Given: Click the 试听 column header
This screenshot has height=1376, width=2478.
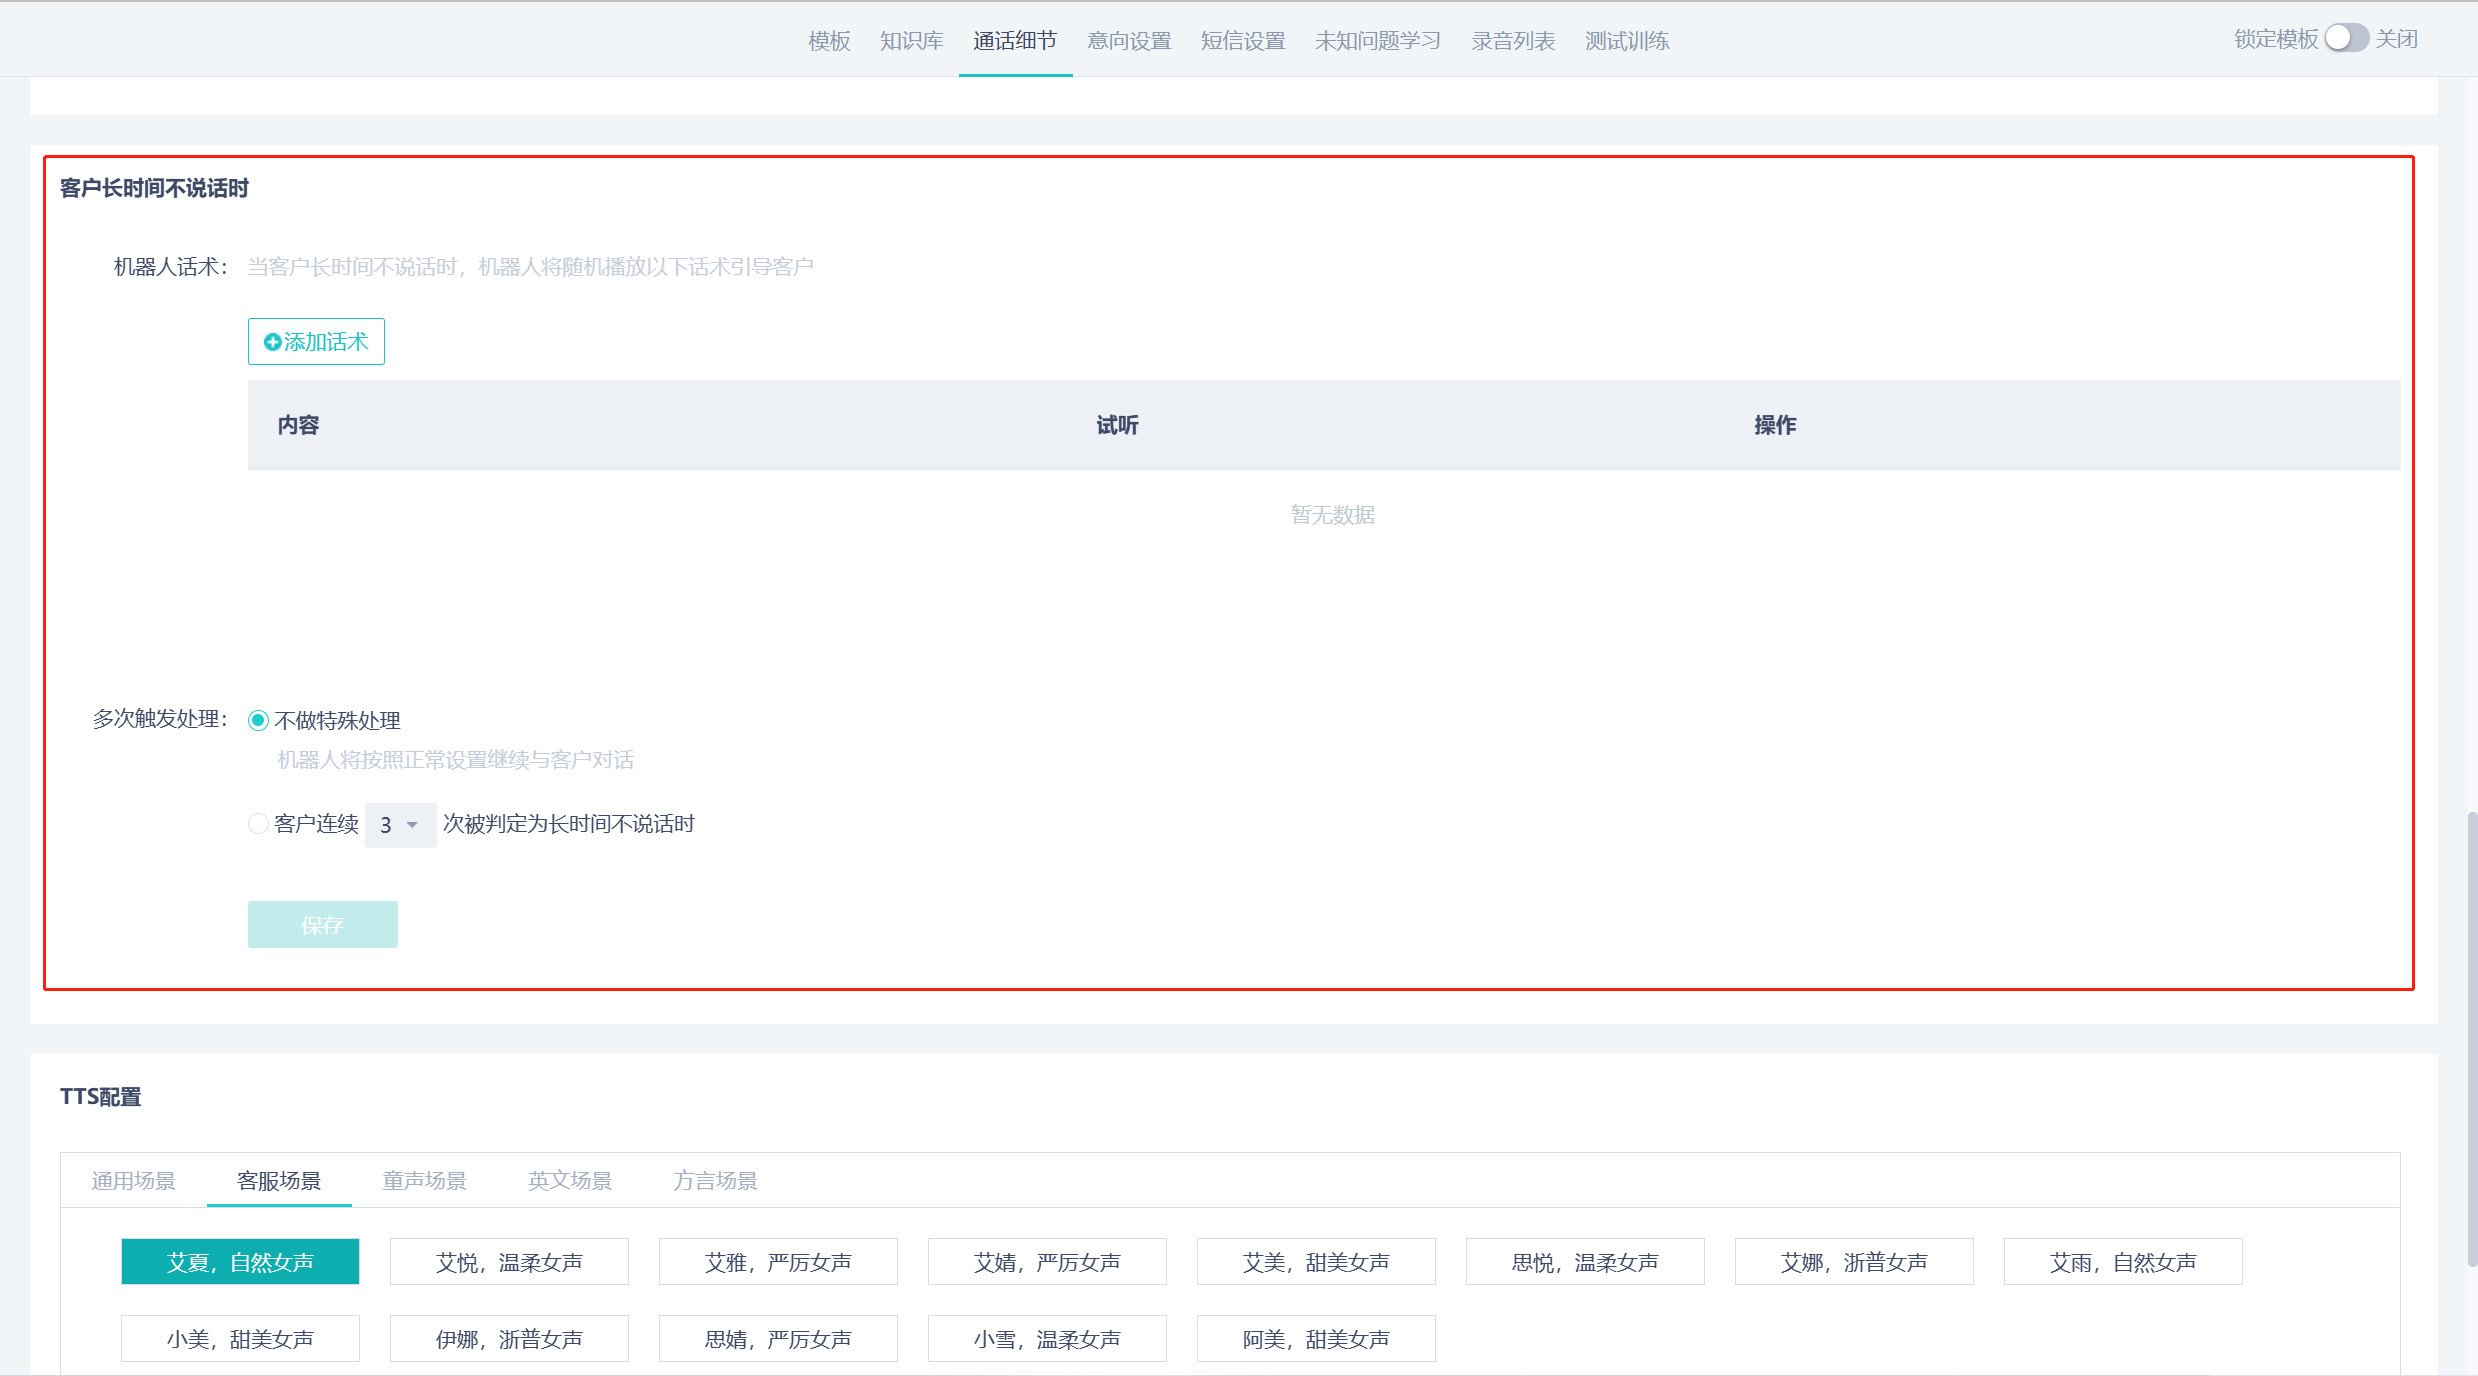Looking at the screenshot, I should (x=1117, y=425).
